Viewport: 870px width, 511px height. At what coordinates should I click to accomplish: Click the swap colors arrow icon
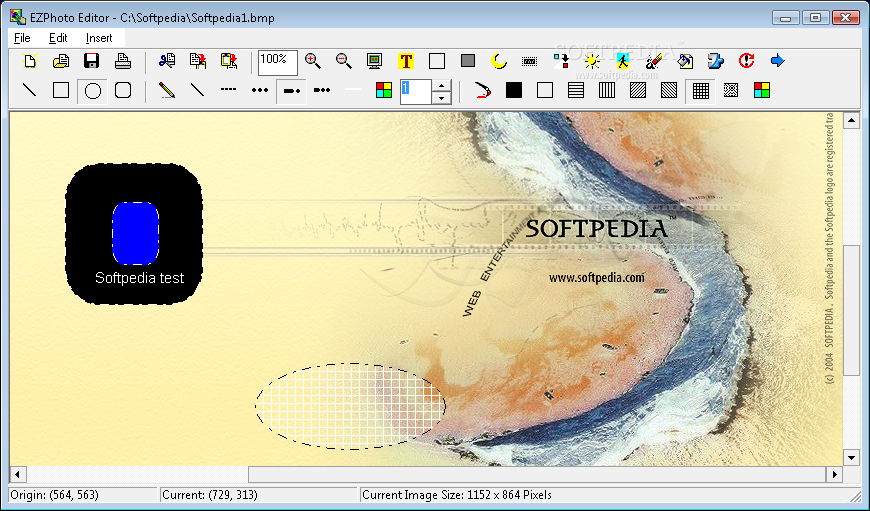pyautogui.click(x=561, y=61)
